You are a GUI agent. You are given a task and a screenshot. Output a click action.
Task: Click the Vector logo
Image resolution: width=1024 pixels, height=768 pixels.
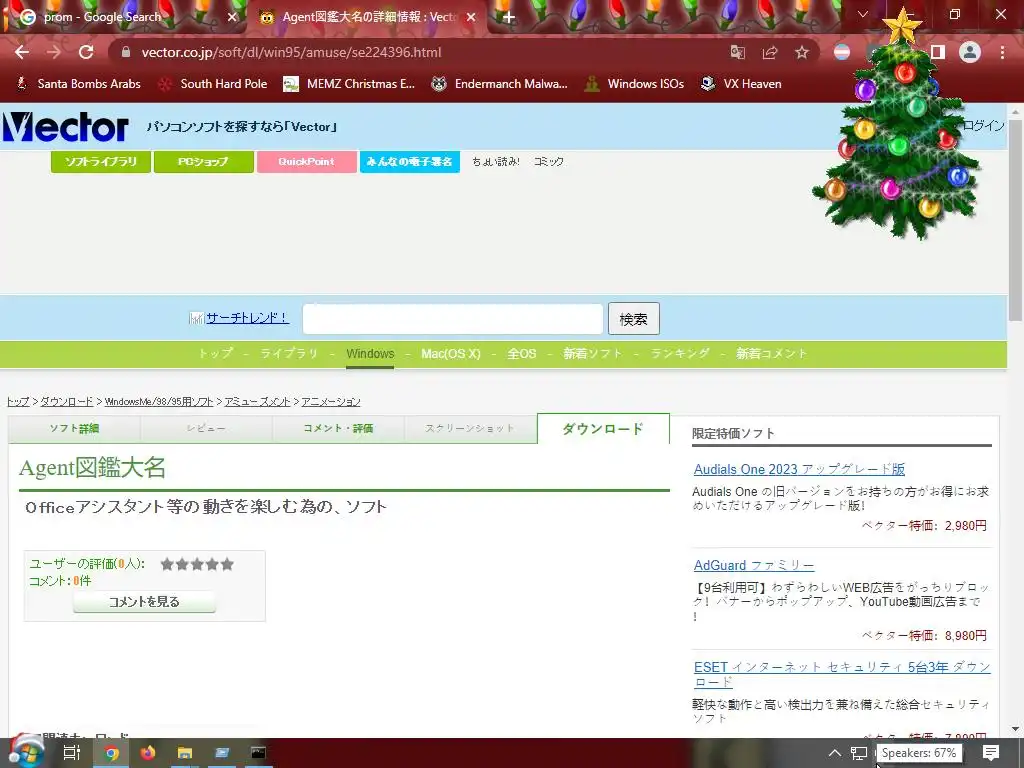[x=65, y=127]
